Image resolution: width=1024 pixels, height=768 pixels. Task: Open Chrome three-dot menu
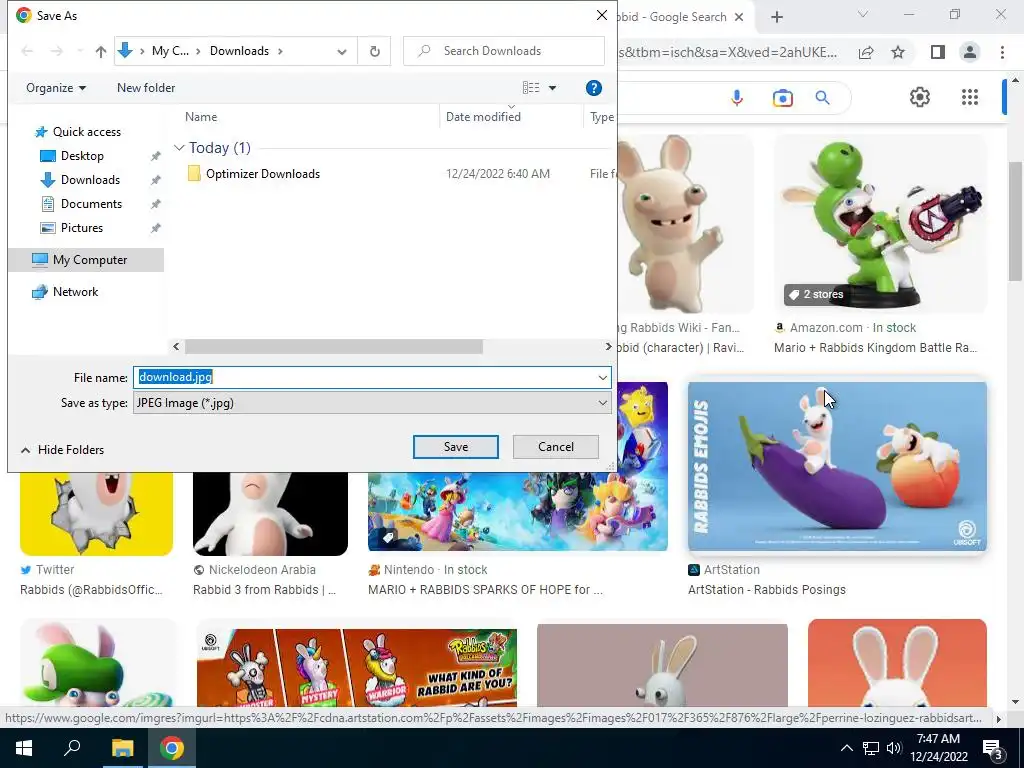point(1002,52)
